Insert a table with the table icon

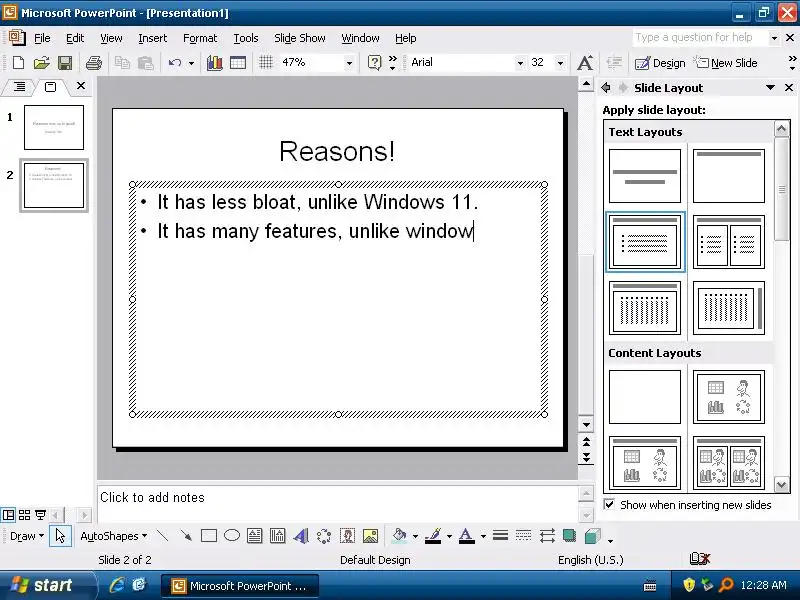[x=238, y=63]
